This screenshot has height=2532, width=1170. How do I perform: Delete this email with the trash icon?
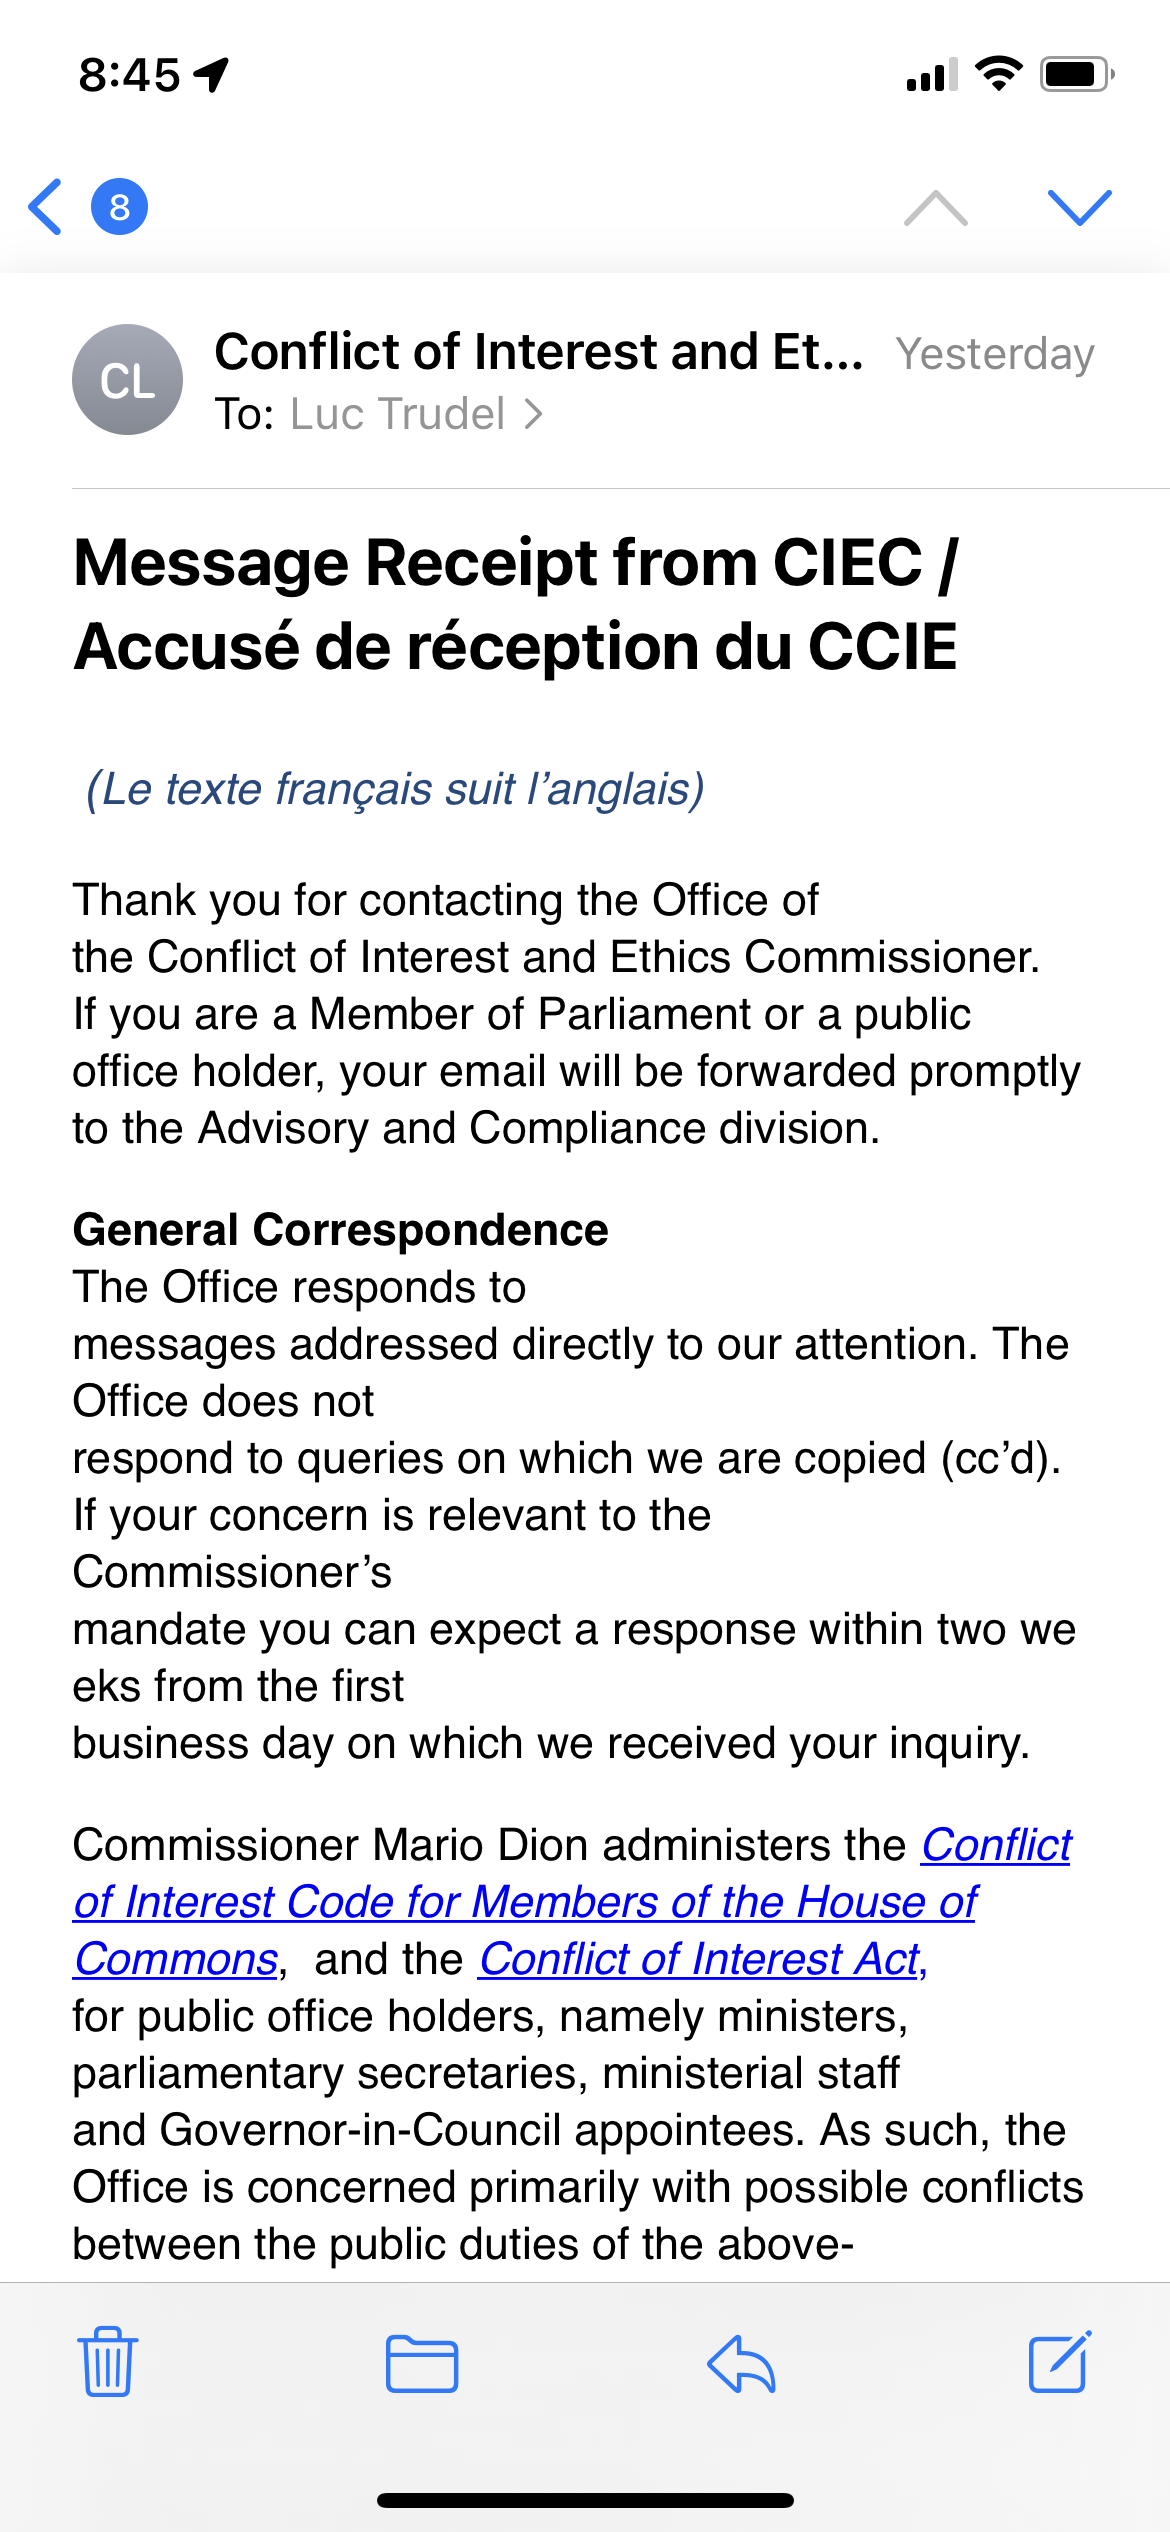(108, 2362)
